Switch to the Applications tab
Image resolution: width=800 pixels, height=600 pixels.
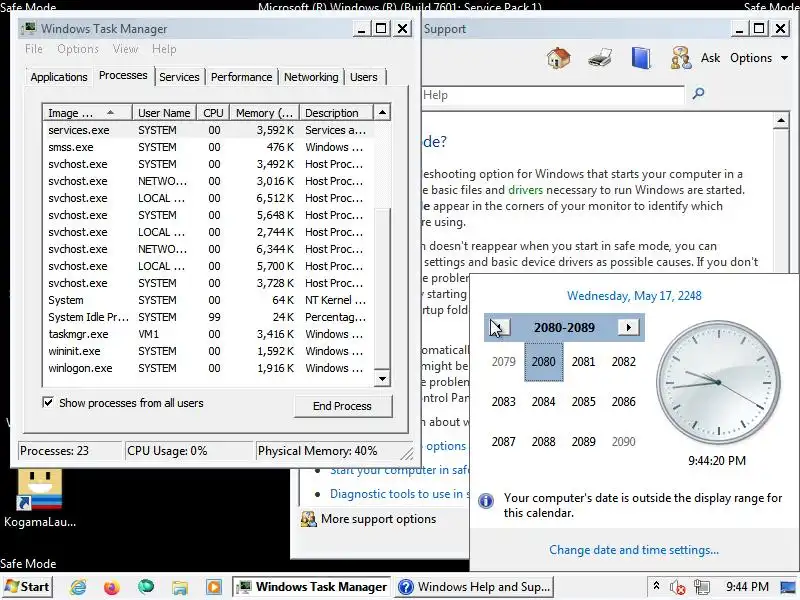click(x=59, y=77)
